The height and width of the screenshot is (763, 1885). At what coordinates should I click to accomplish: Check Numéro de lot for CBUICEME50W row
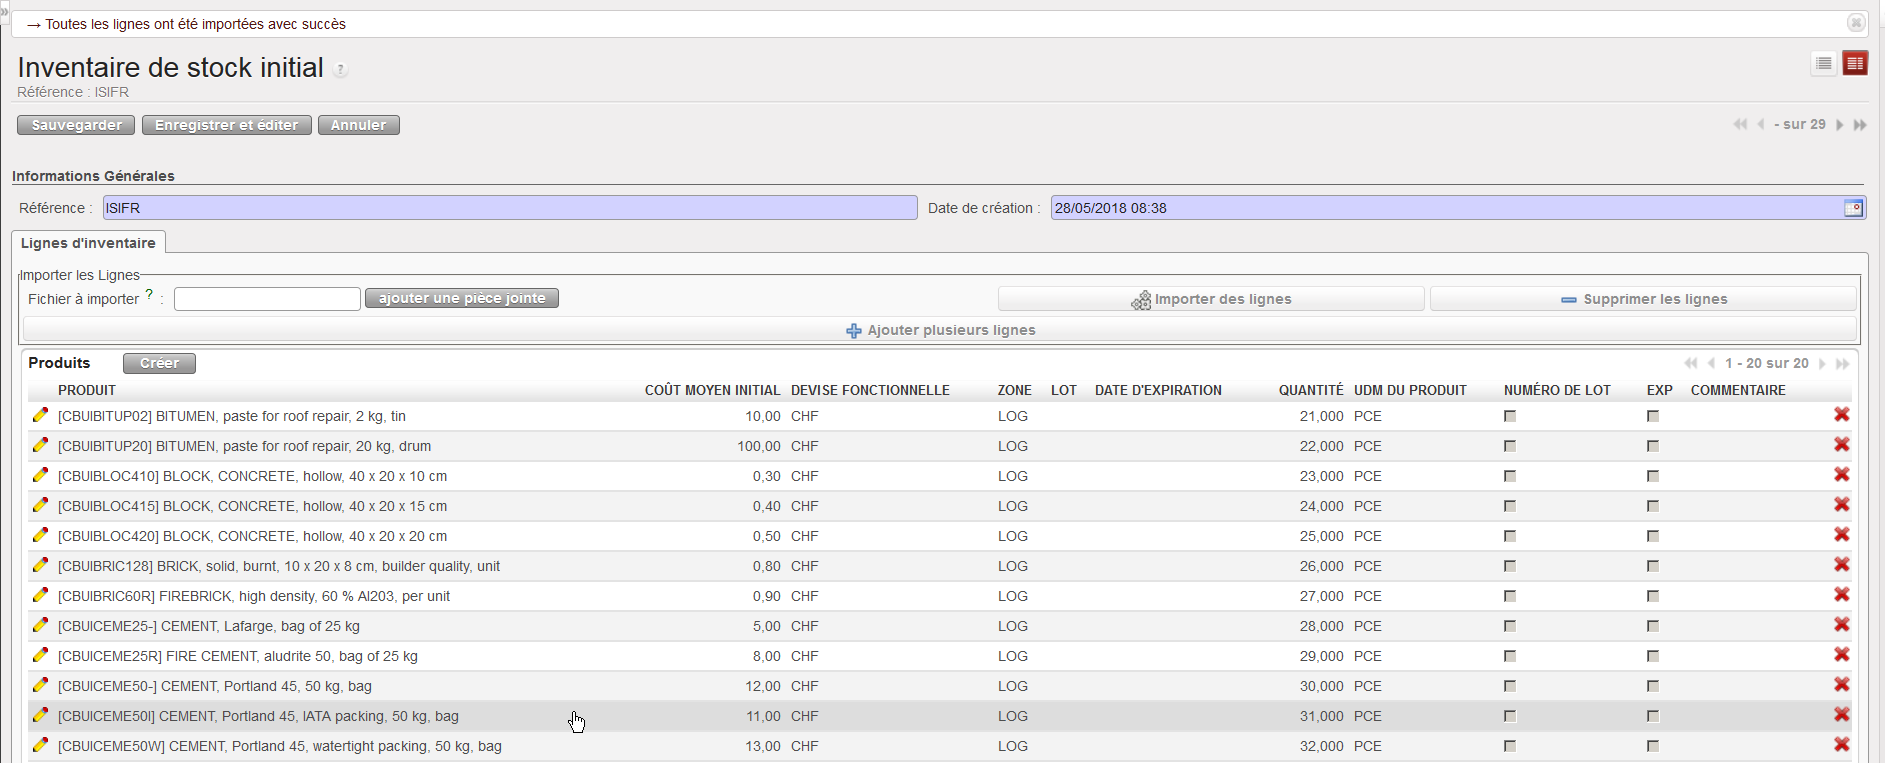1510,746
